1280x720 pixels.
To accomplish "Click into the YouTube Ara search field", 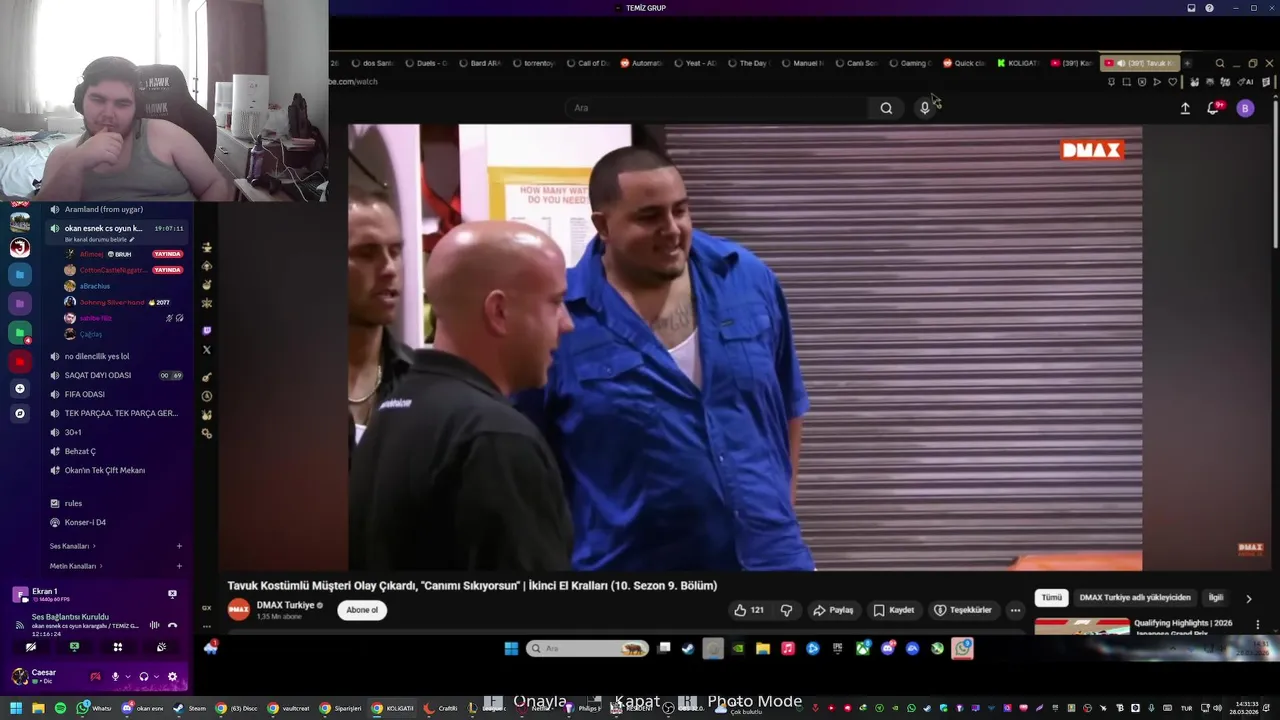I will point(715,108).
